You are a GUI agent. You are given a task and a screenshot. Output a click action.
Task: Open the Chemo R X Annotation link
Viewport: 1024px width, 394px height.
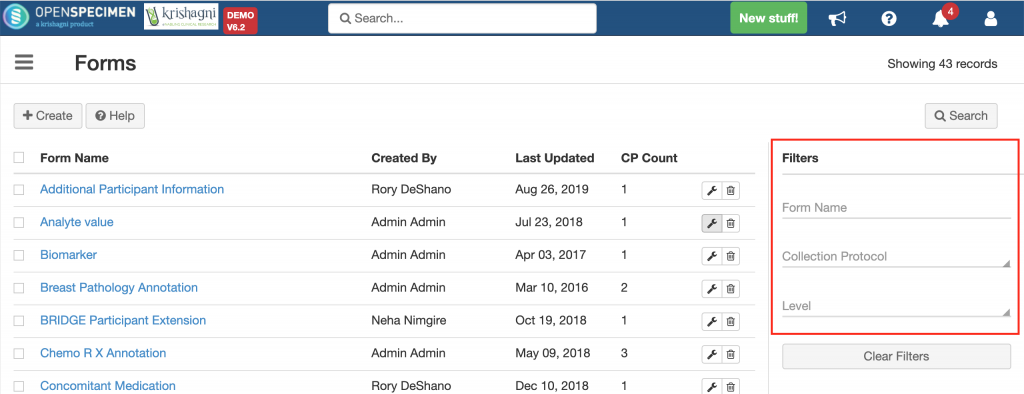point(103,353)
